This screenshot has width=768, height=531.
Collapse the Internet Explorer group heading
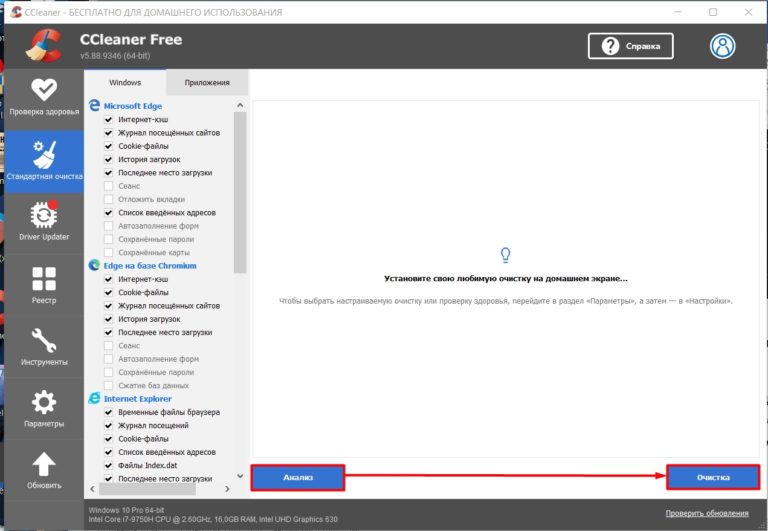tap(138, 399)
